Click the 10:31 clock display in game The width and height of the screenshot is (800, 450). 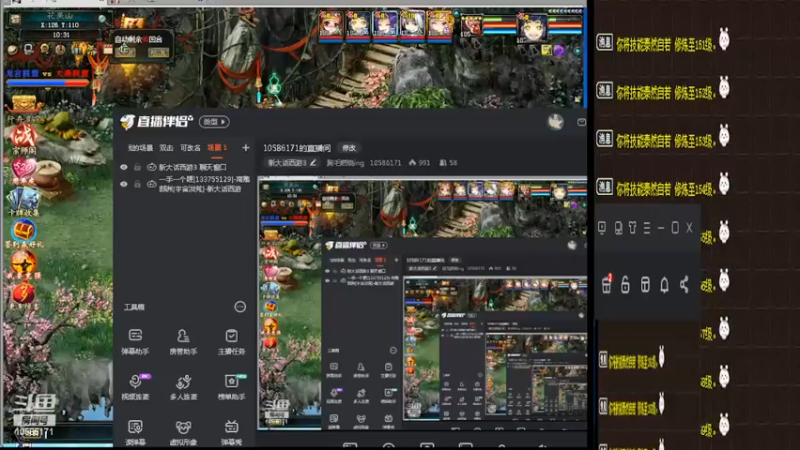(x=61, y=35)
